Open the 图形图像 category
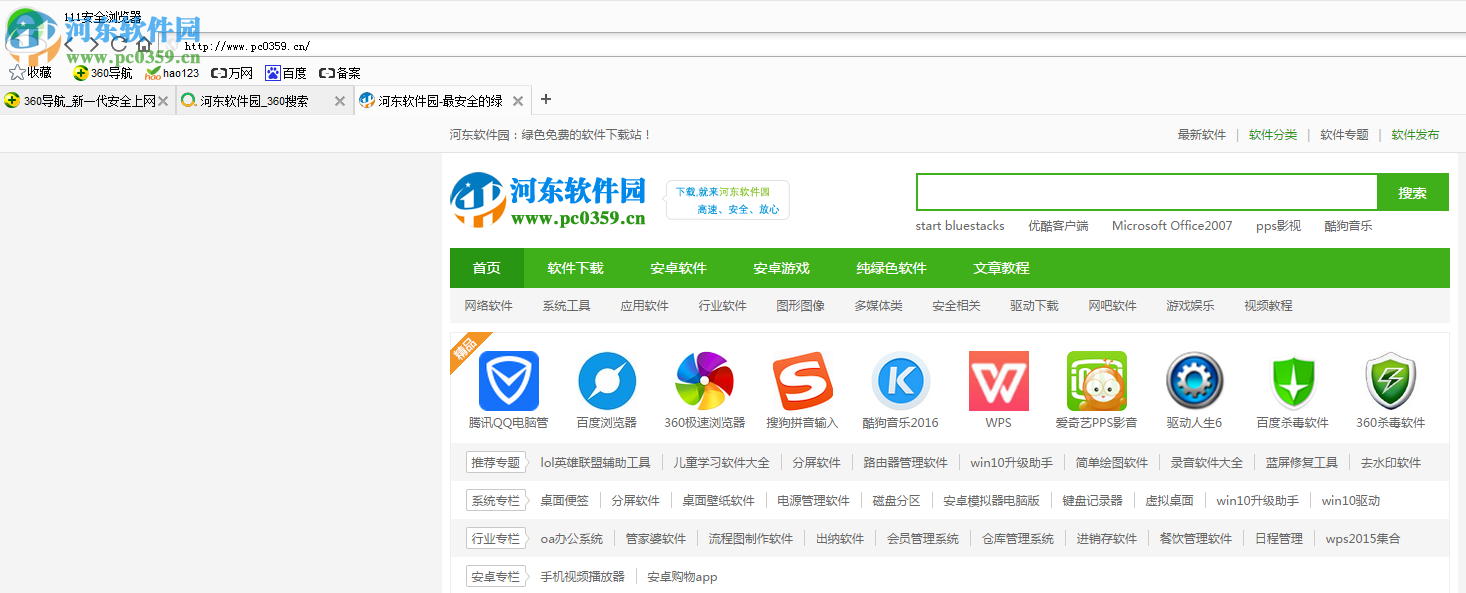The height and width of the screenshot is (593, 1466). (801, 306)
